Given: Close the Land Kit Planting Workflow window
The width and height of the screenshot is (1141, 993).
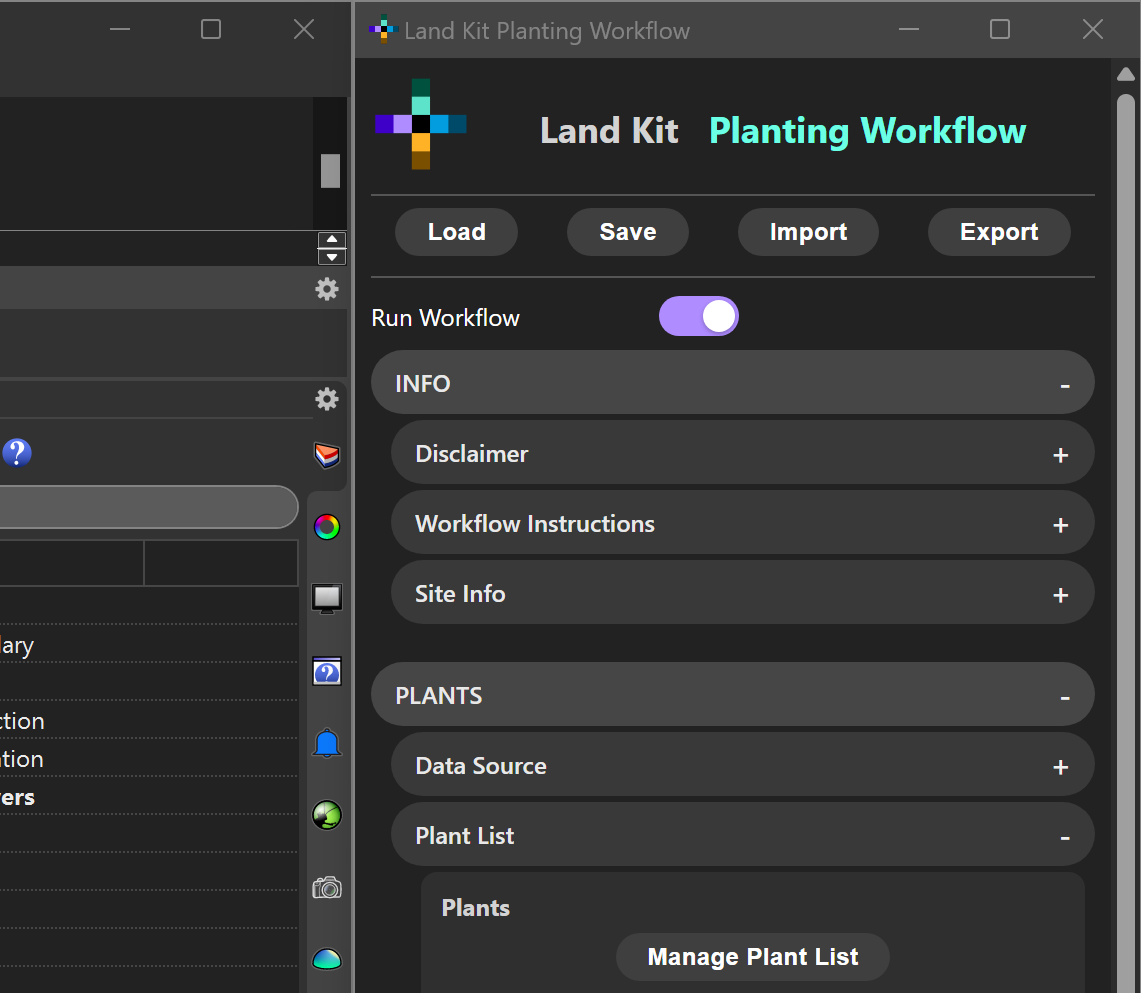Looking at the screenshot, I should [1093, 29].
